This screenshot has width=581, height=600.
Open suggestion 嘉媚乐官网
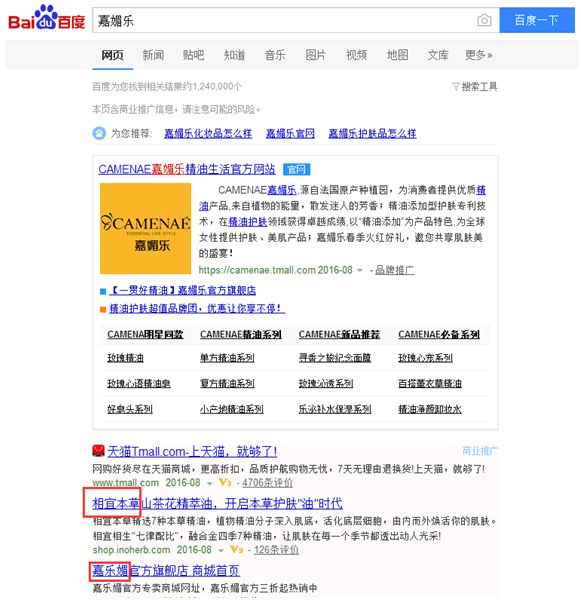click(x=290, y=134)
